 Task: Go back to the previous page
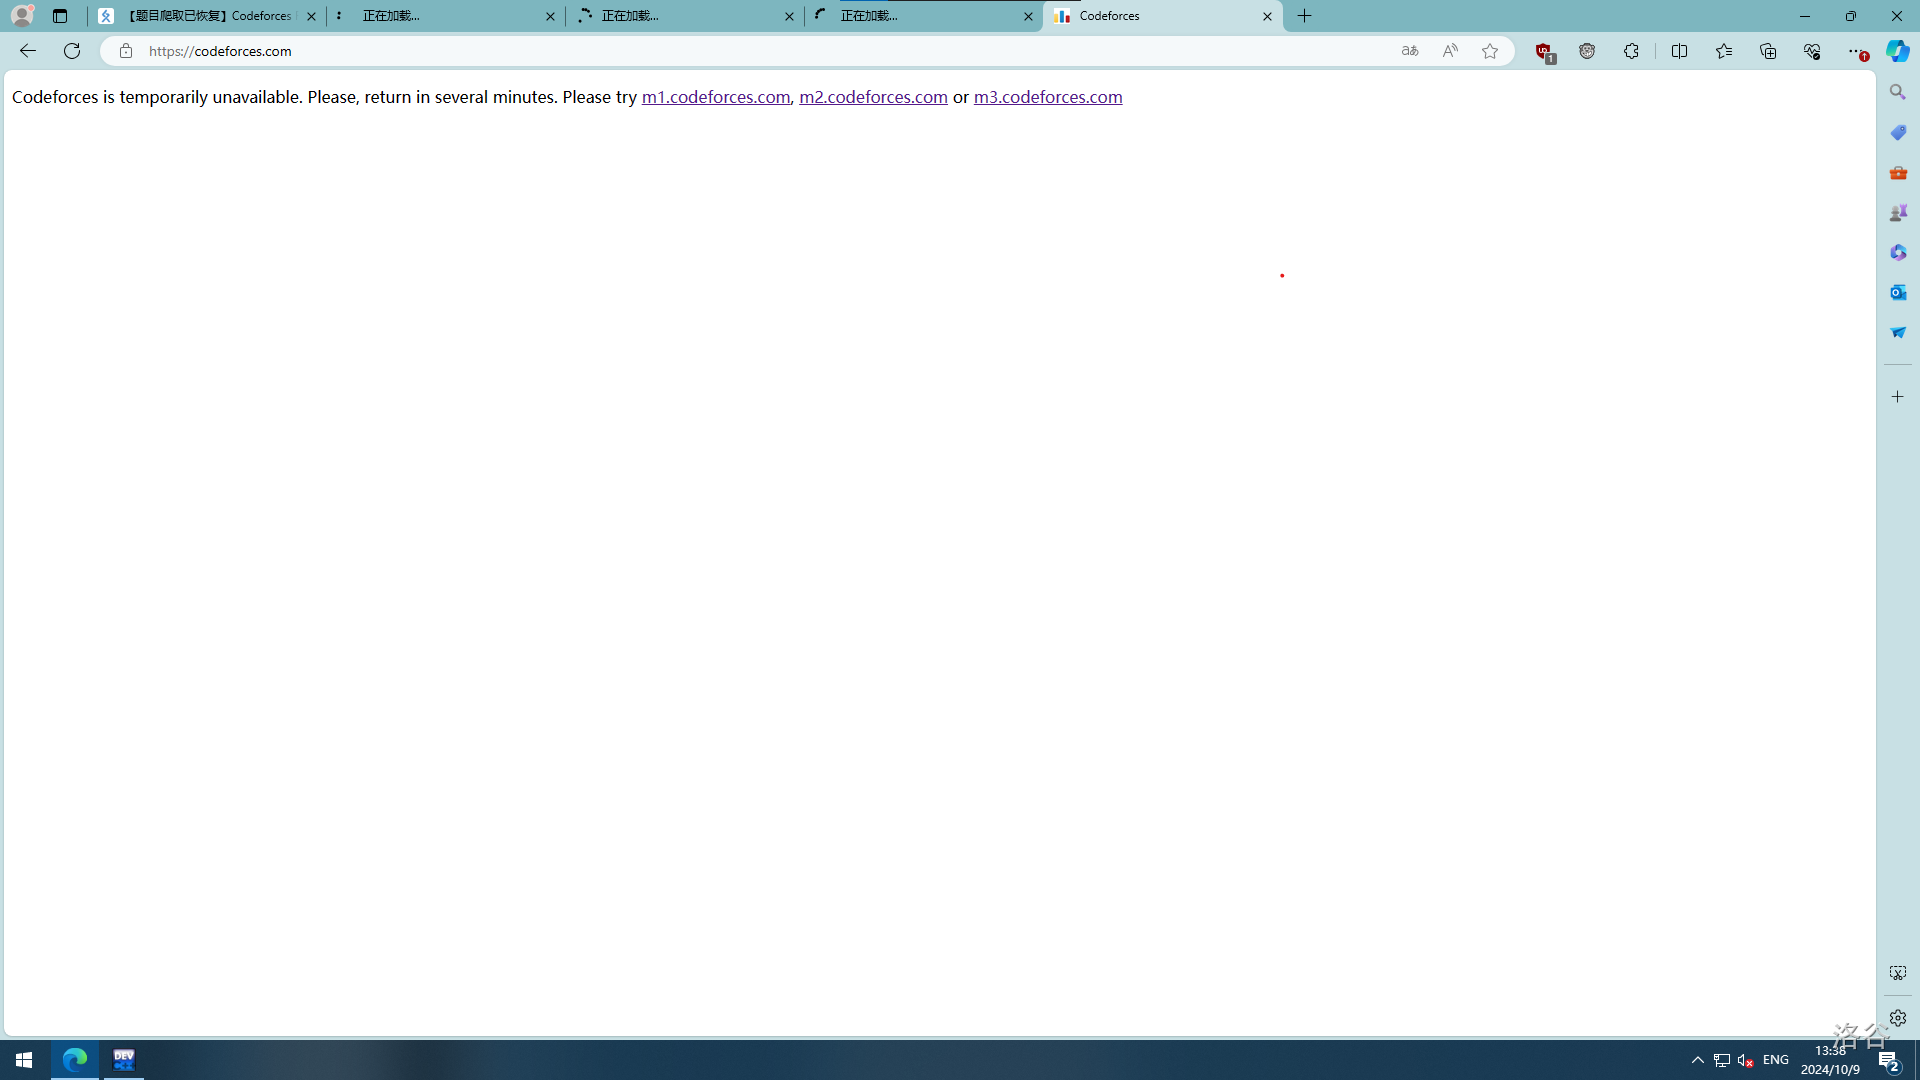point(27,51)
